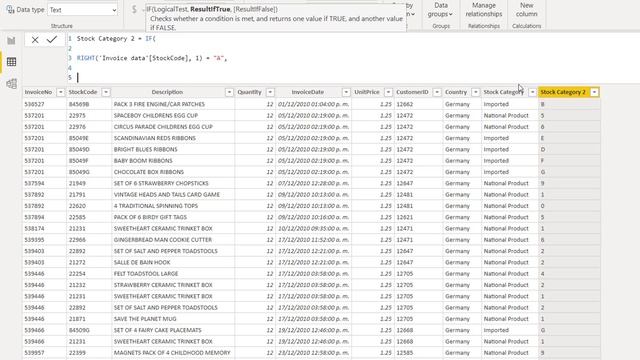Select the Quantity column header

coord(249,92)
